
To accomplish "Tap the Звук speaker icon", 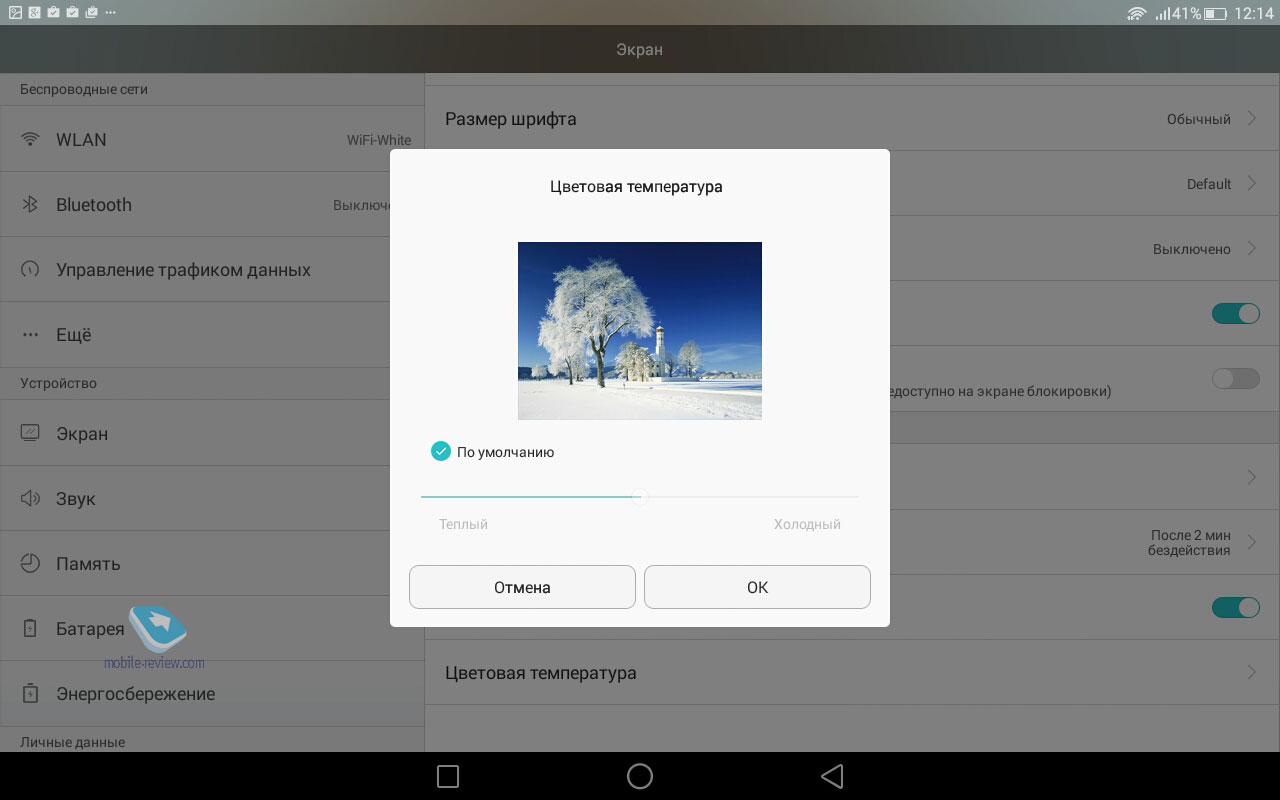I will [x=30, y=498].
